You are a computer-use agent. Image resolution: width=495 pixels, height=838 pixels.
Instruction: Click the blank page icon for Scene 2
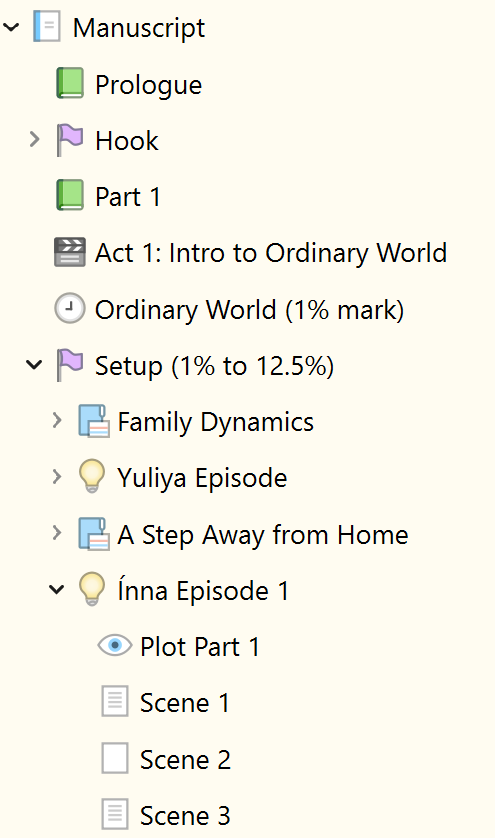tap(115, 758)
